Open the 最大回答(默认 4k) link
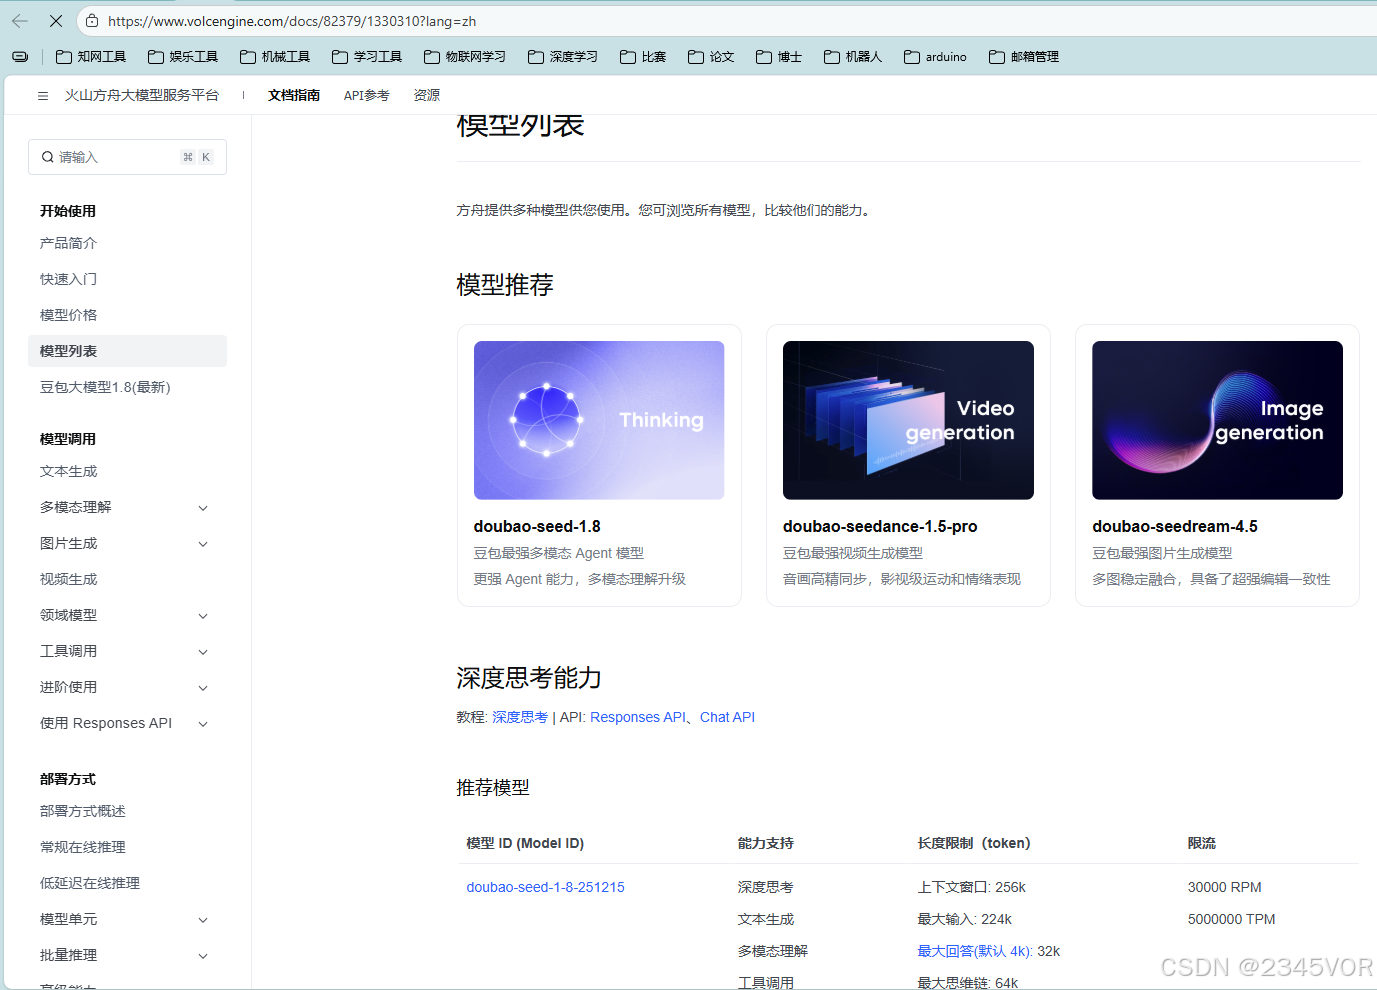This screenshot has width=1377, height=990. [x=975, y=951]
